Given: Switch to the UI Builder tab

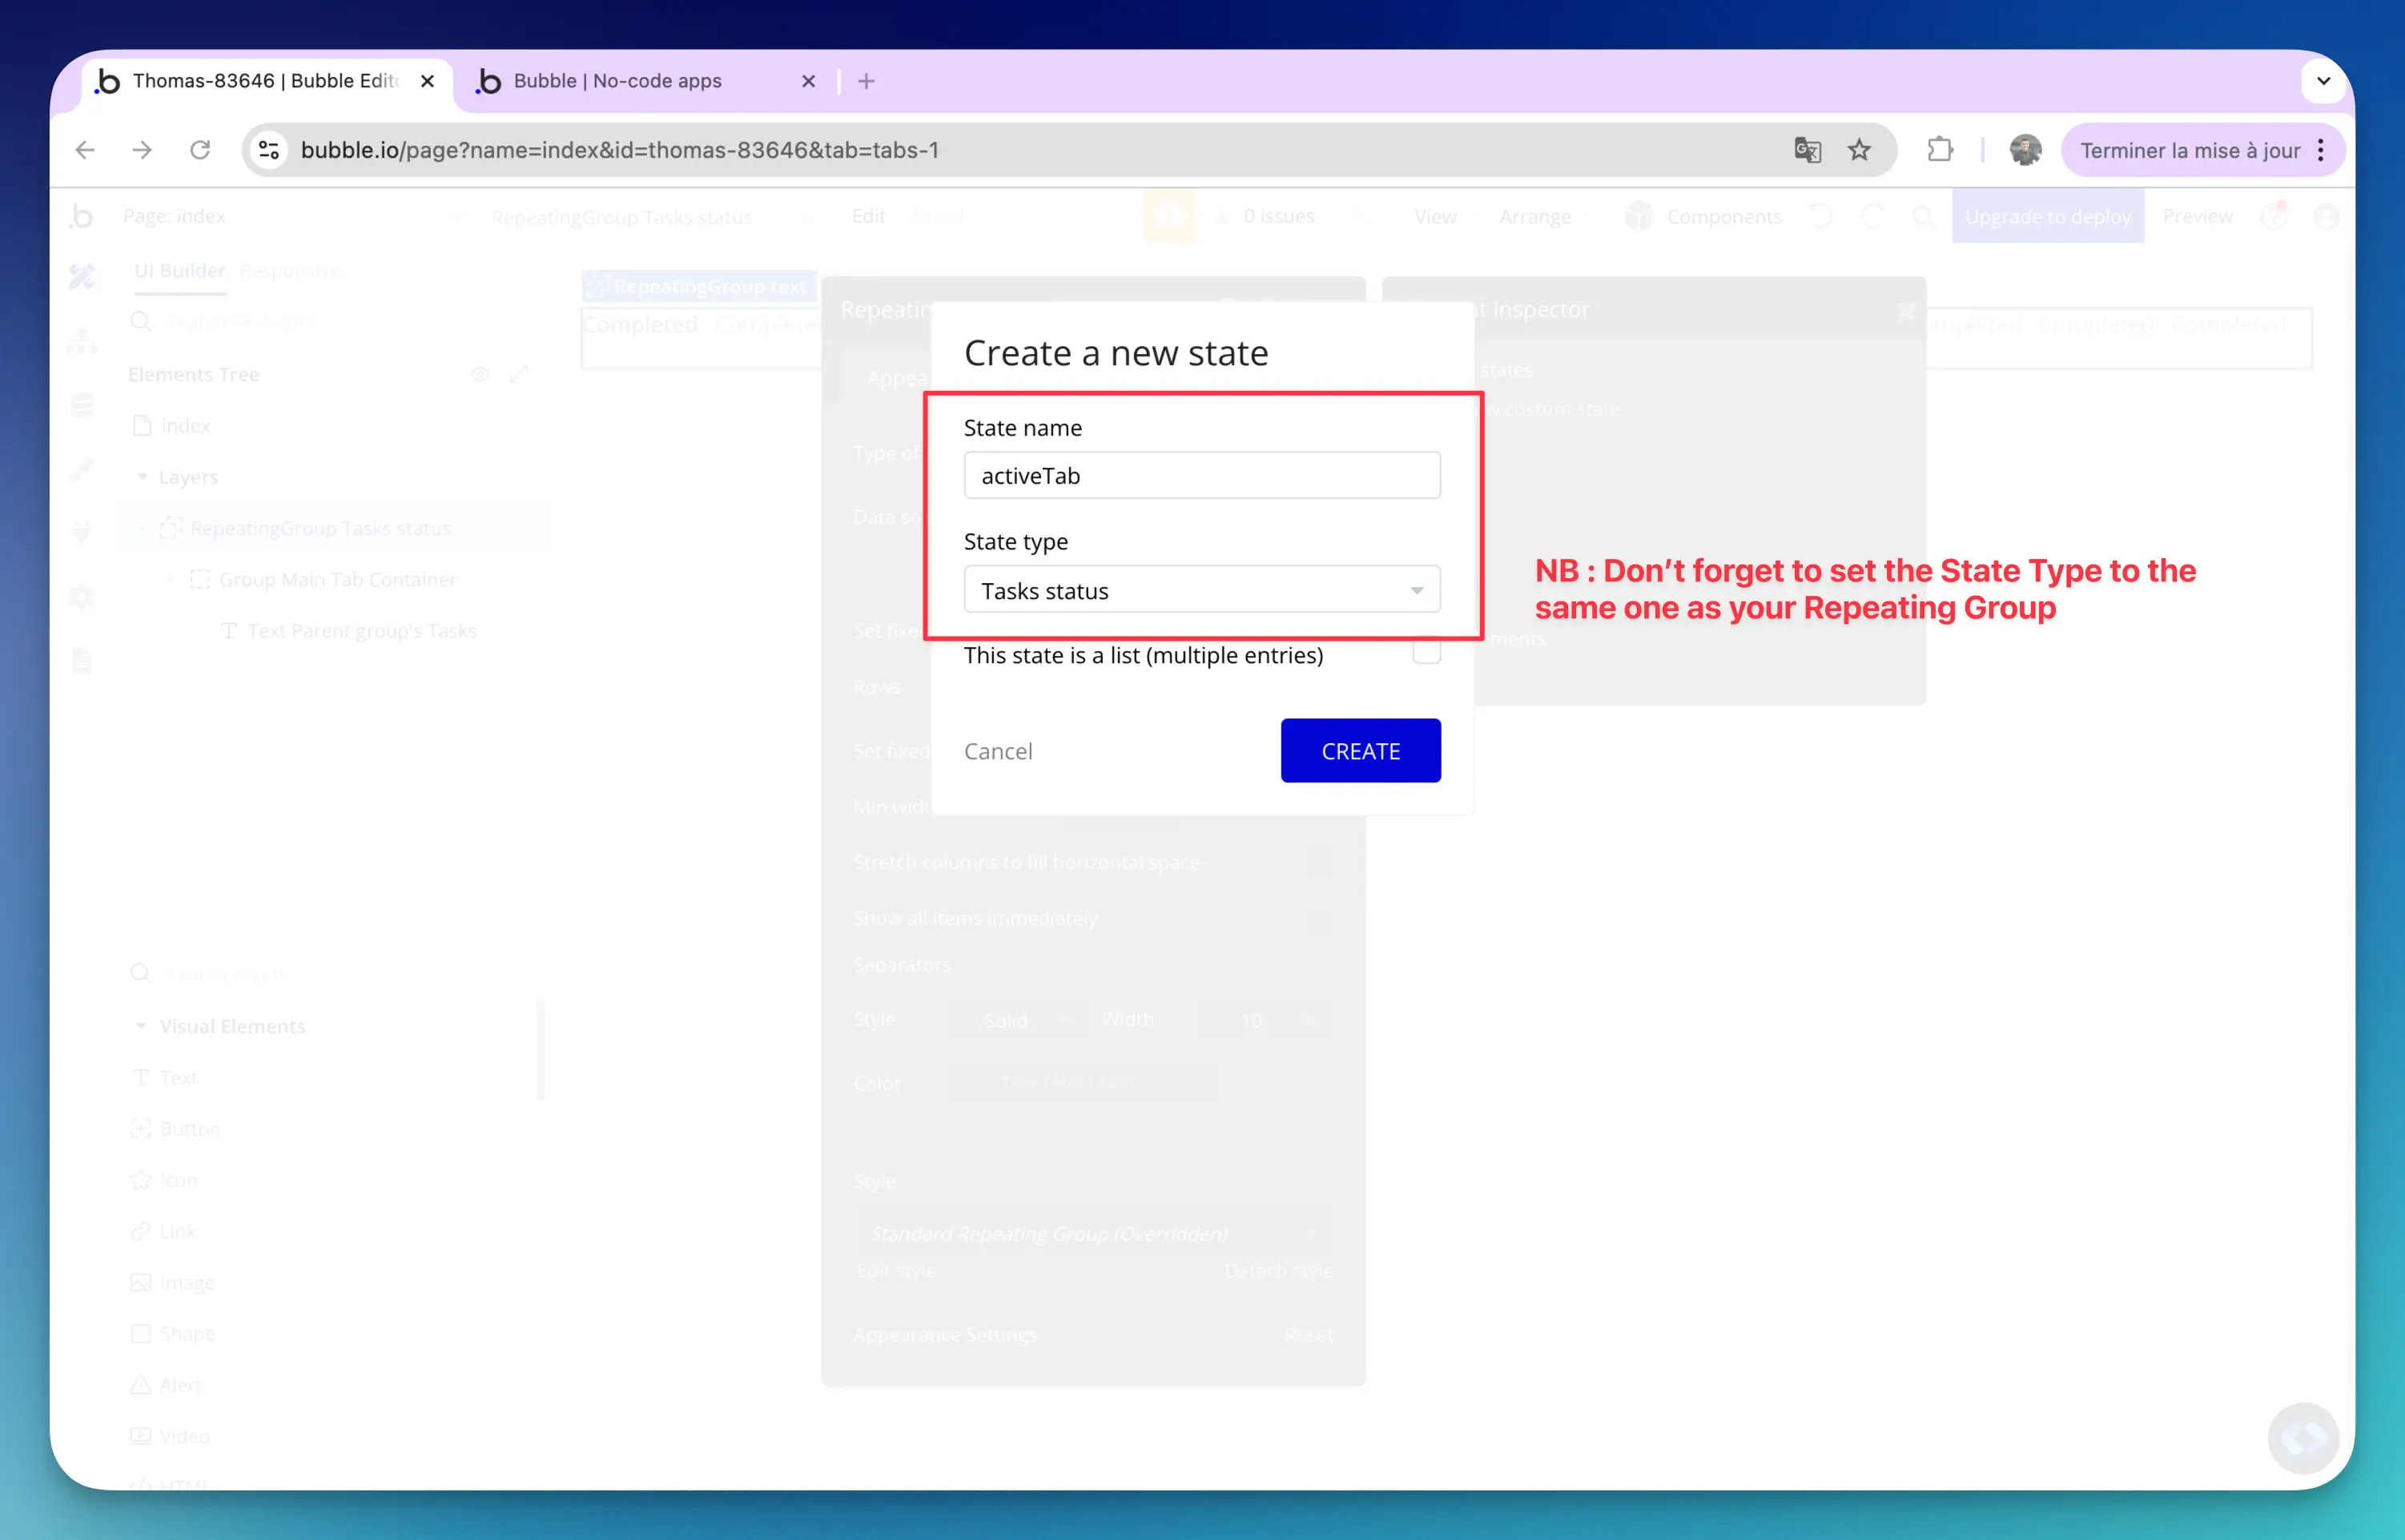Looking at the screenshot, I should point(180,271).
